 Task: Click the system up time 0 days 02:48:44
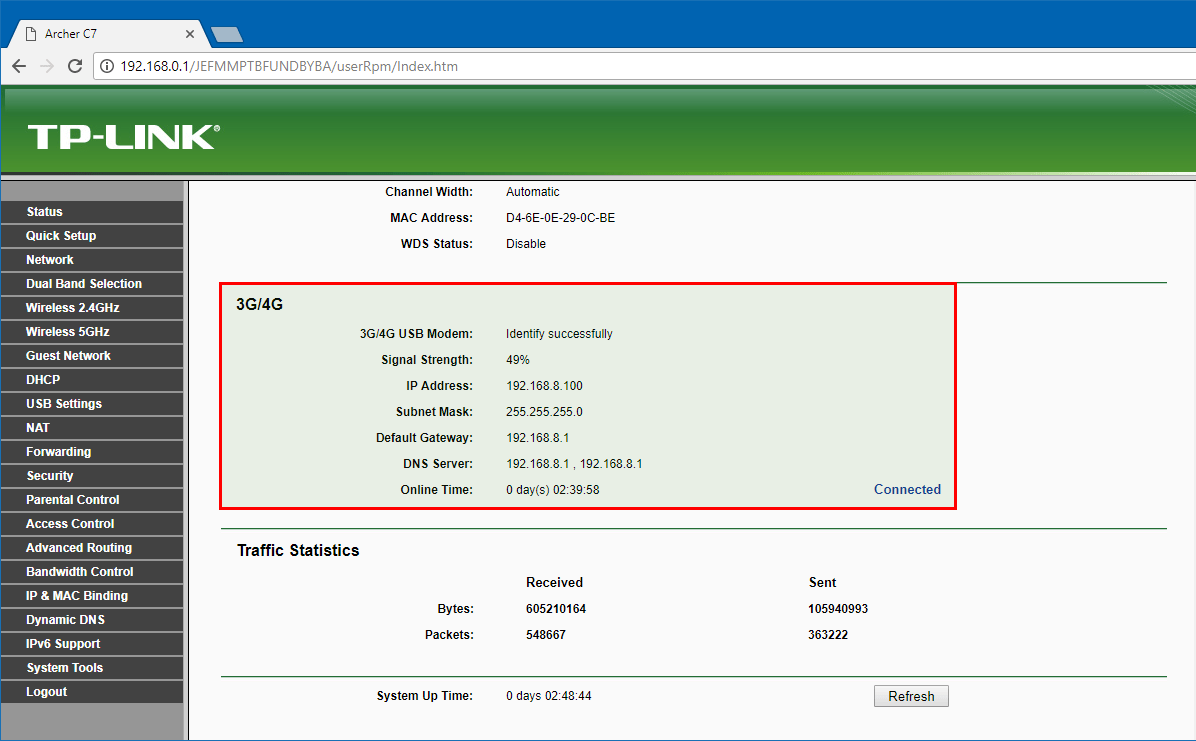pos(549,696)
